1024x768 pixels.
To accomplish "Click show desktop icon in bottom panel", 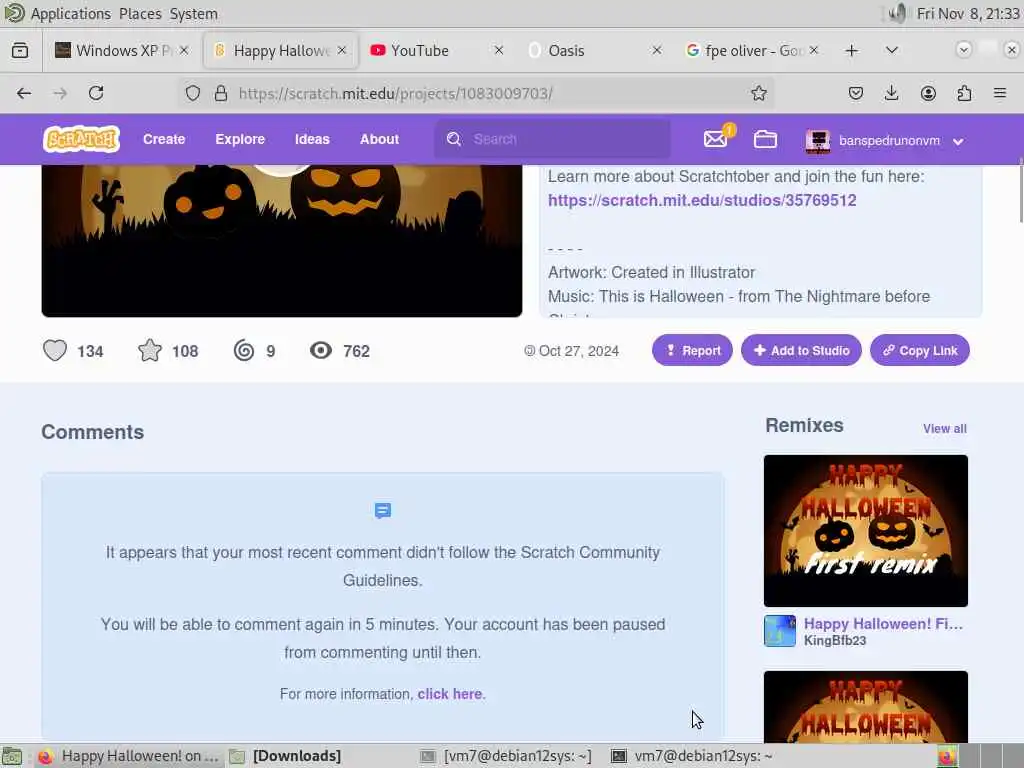I will [12, 756].
